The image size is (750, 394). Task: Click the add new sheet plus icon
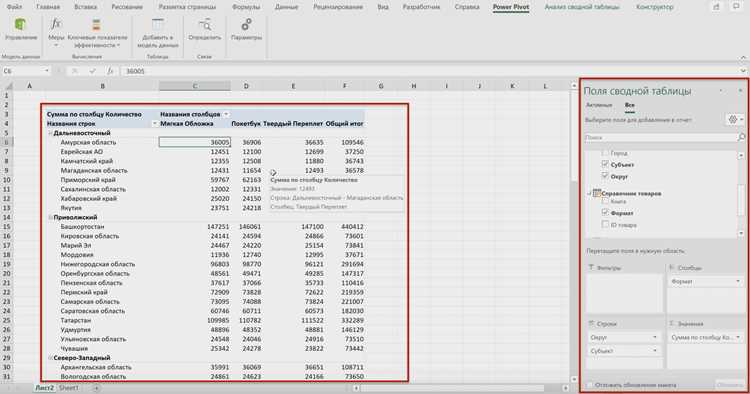point(96,388)
